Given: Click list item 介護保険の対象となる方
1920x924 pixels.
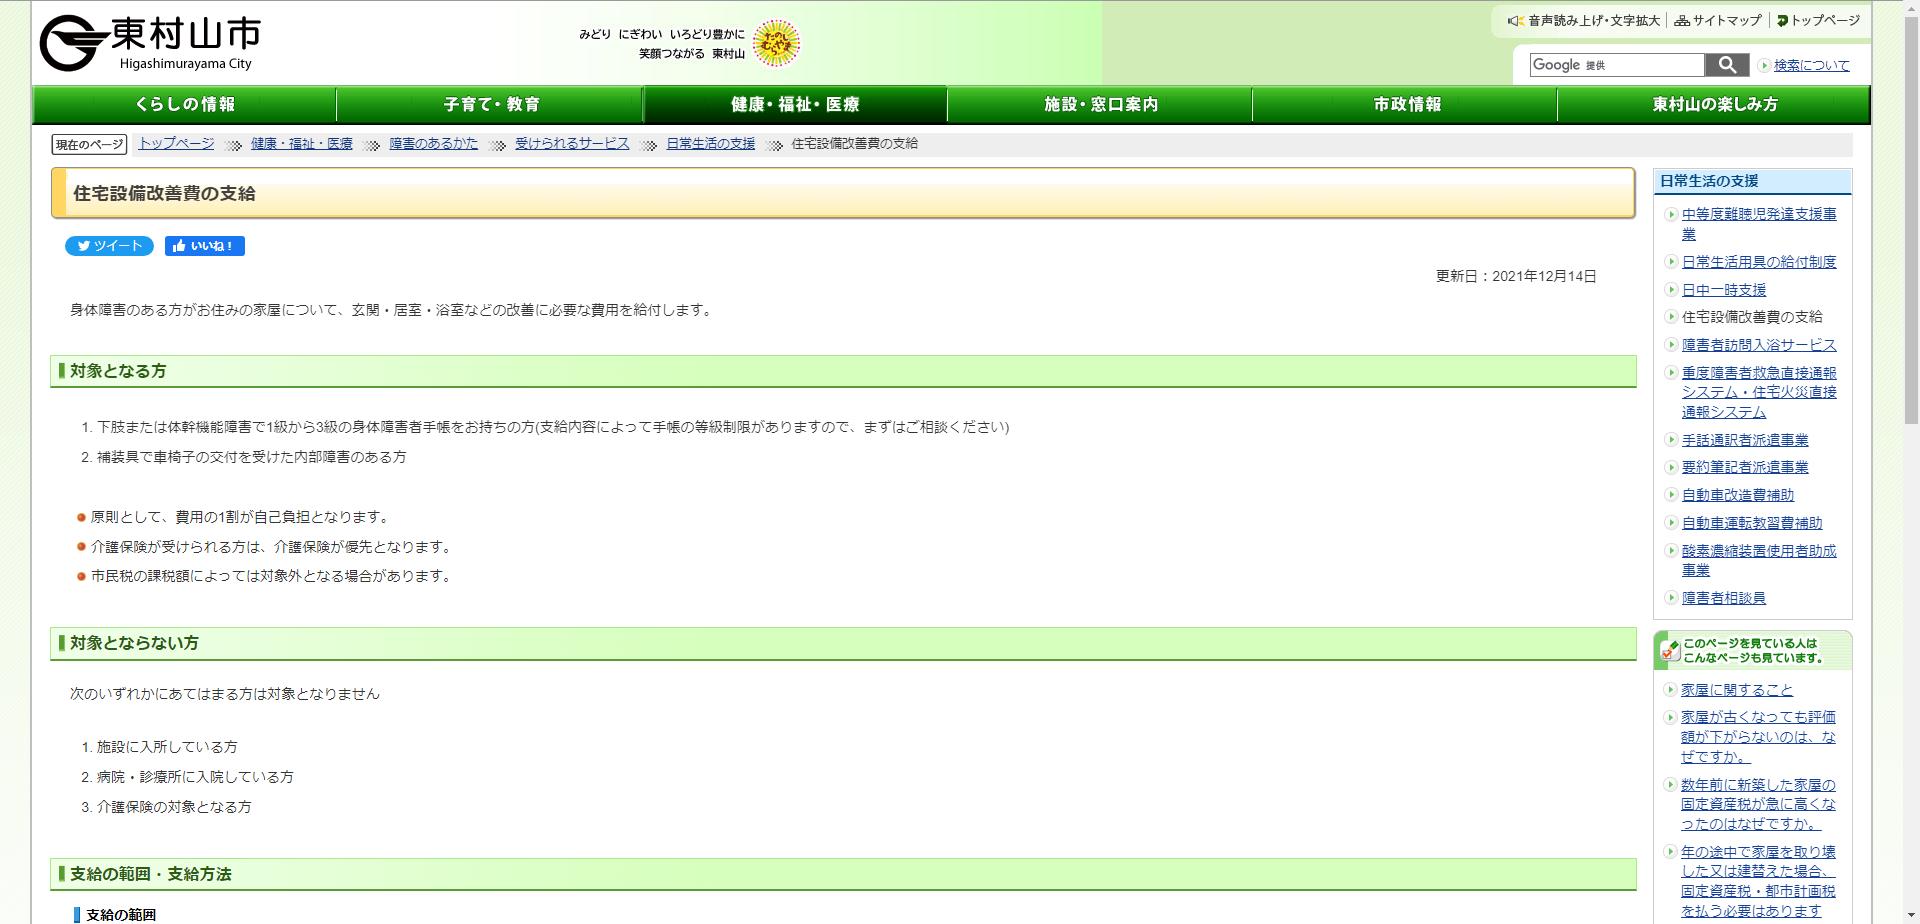Looking at the screenshot, I should pyautogui.click(x=174, y=807).
